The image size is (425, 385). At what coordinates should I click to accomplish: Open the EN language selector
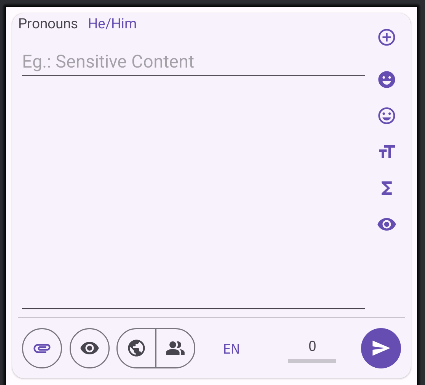click(x=231, y=349)
